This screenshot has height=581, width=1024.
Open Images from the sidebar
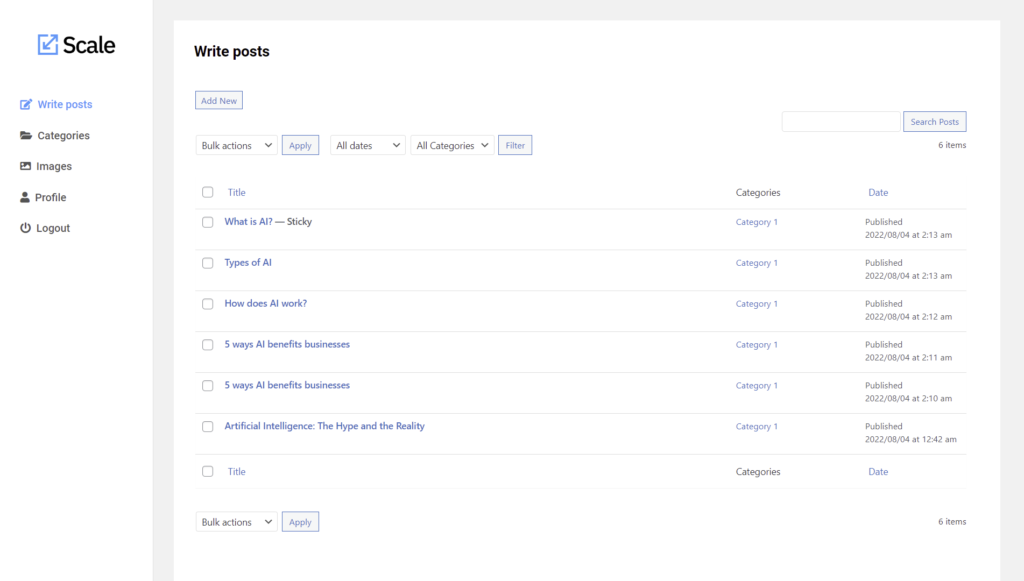[54, 166]
